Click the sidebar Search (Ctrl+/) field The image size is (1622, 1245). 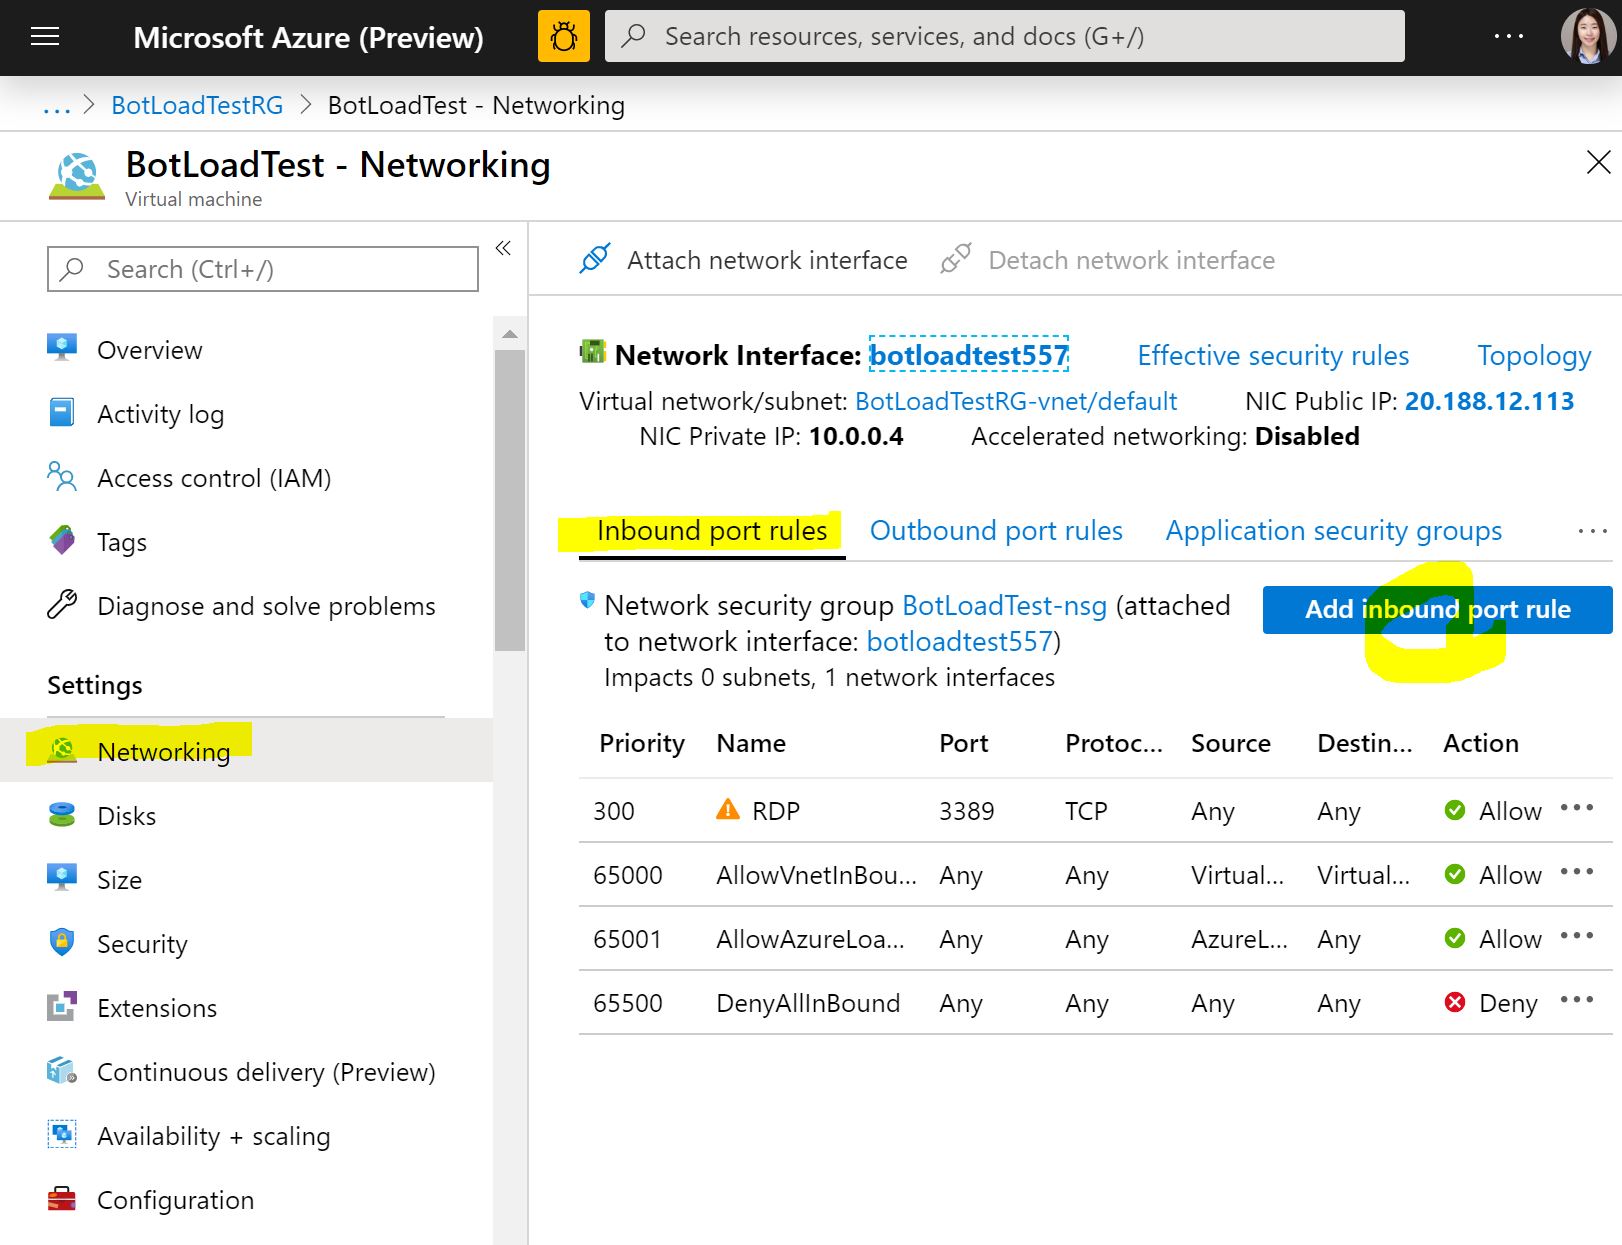(x=263, y=269)
